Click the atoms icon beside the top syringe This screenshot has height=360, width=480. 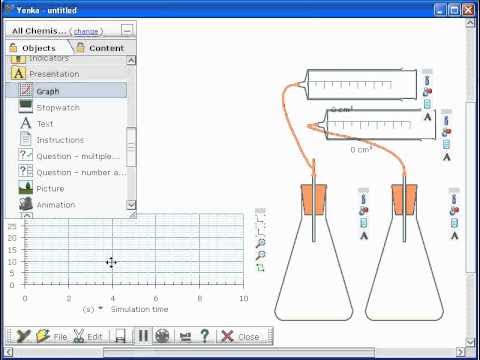click(x=427, y=92)
